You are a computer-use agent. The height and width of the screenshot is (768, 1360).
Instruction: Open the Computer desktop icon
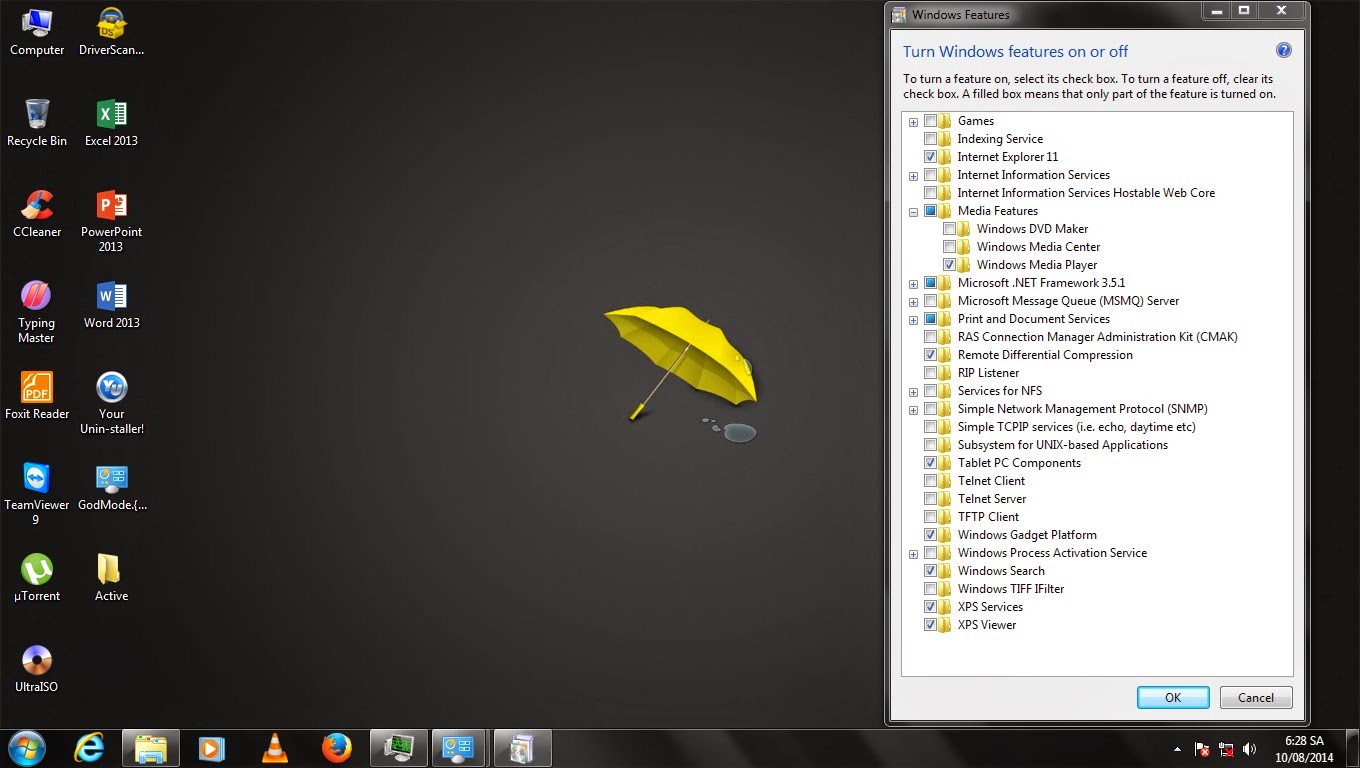click(37, 32)
